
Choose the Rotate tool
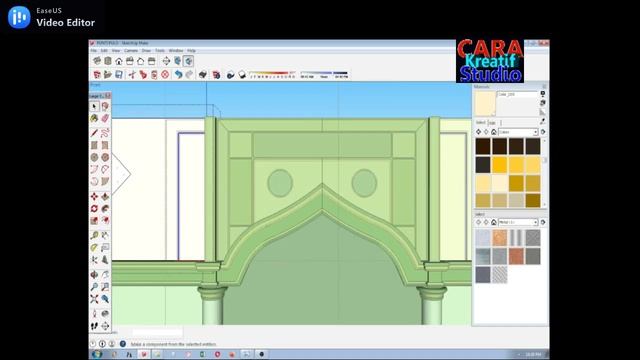94,209
